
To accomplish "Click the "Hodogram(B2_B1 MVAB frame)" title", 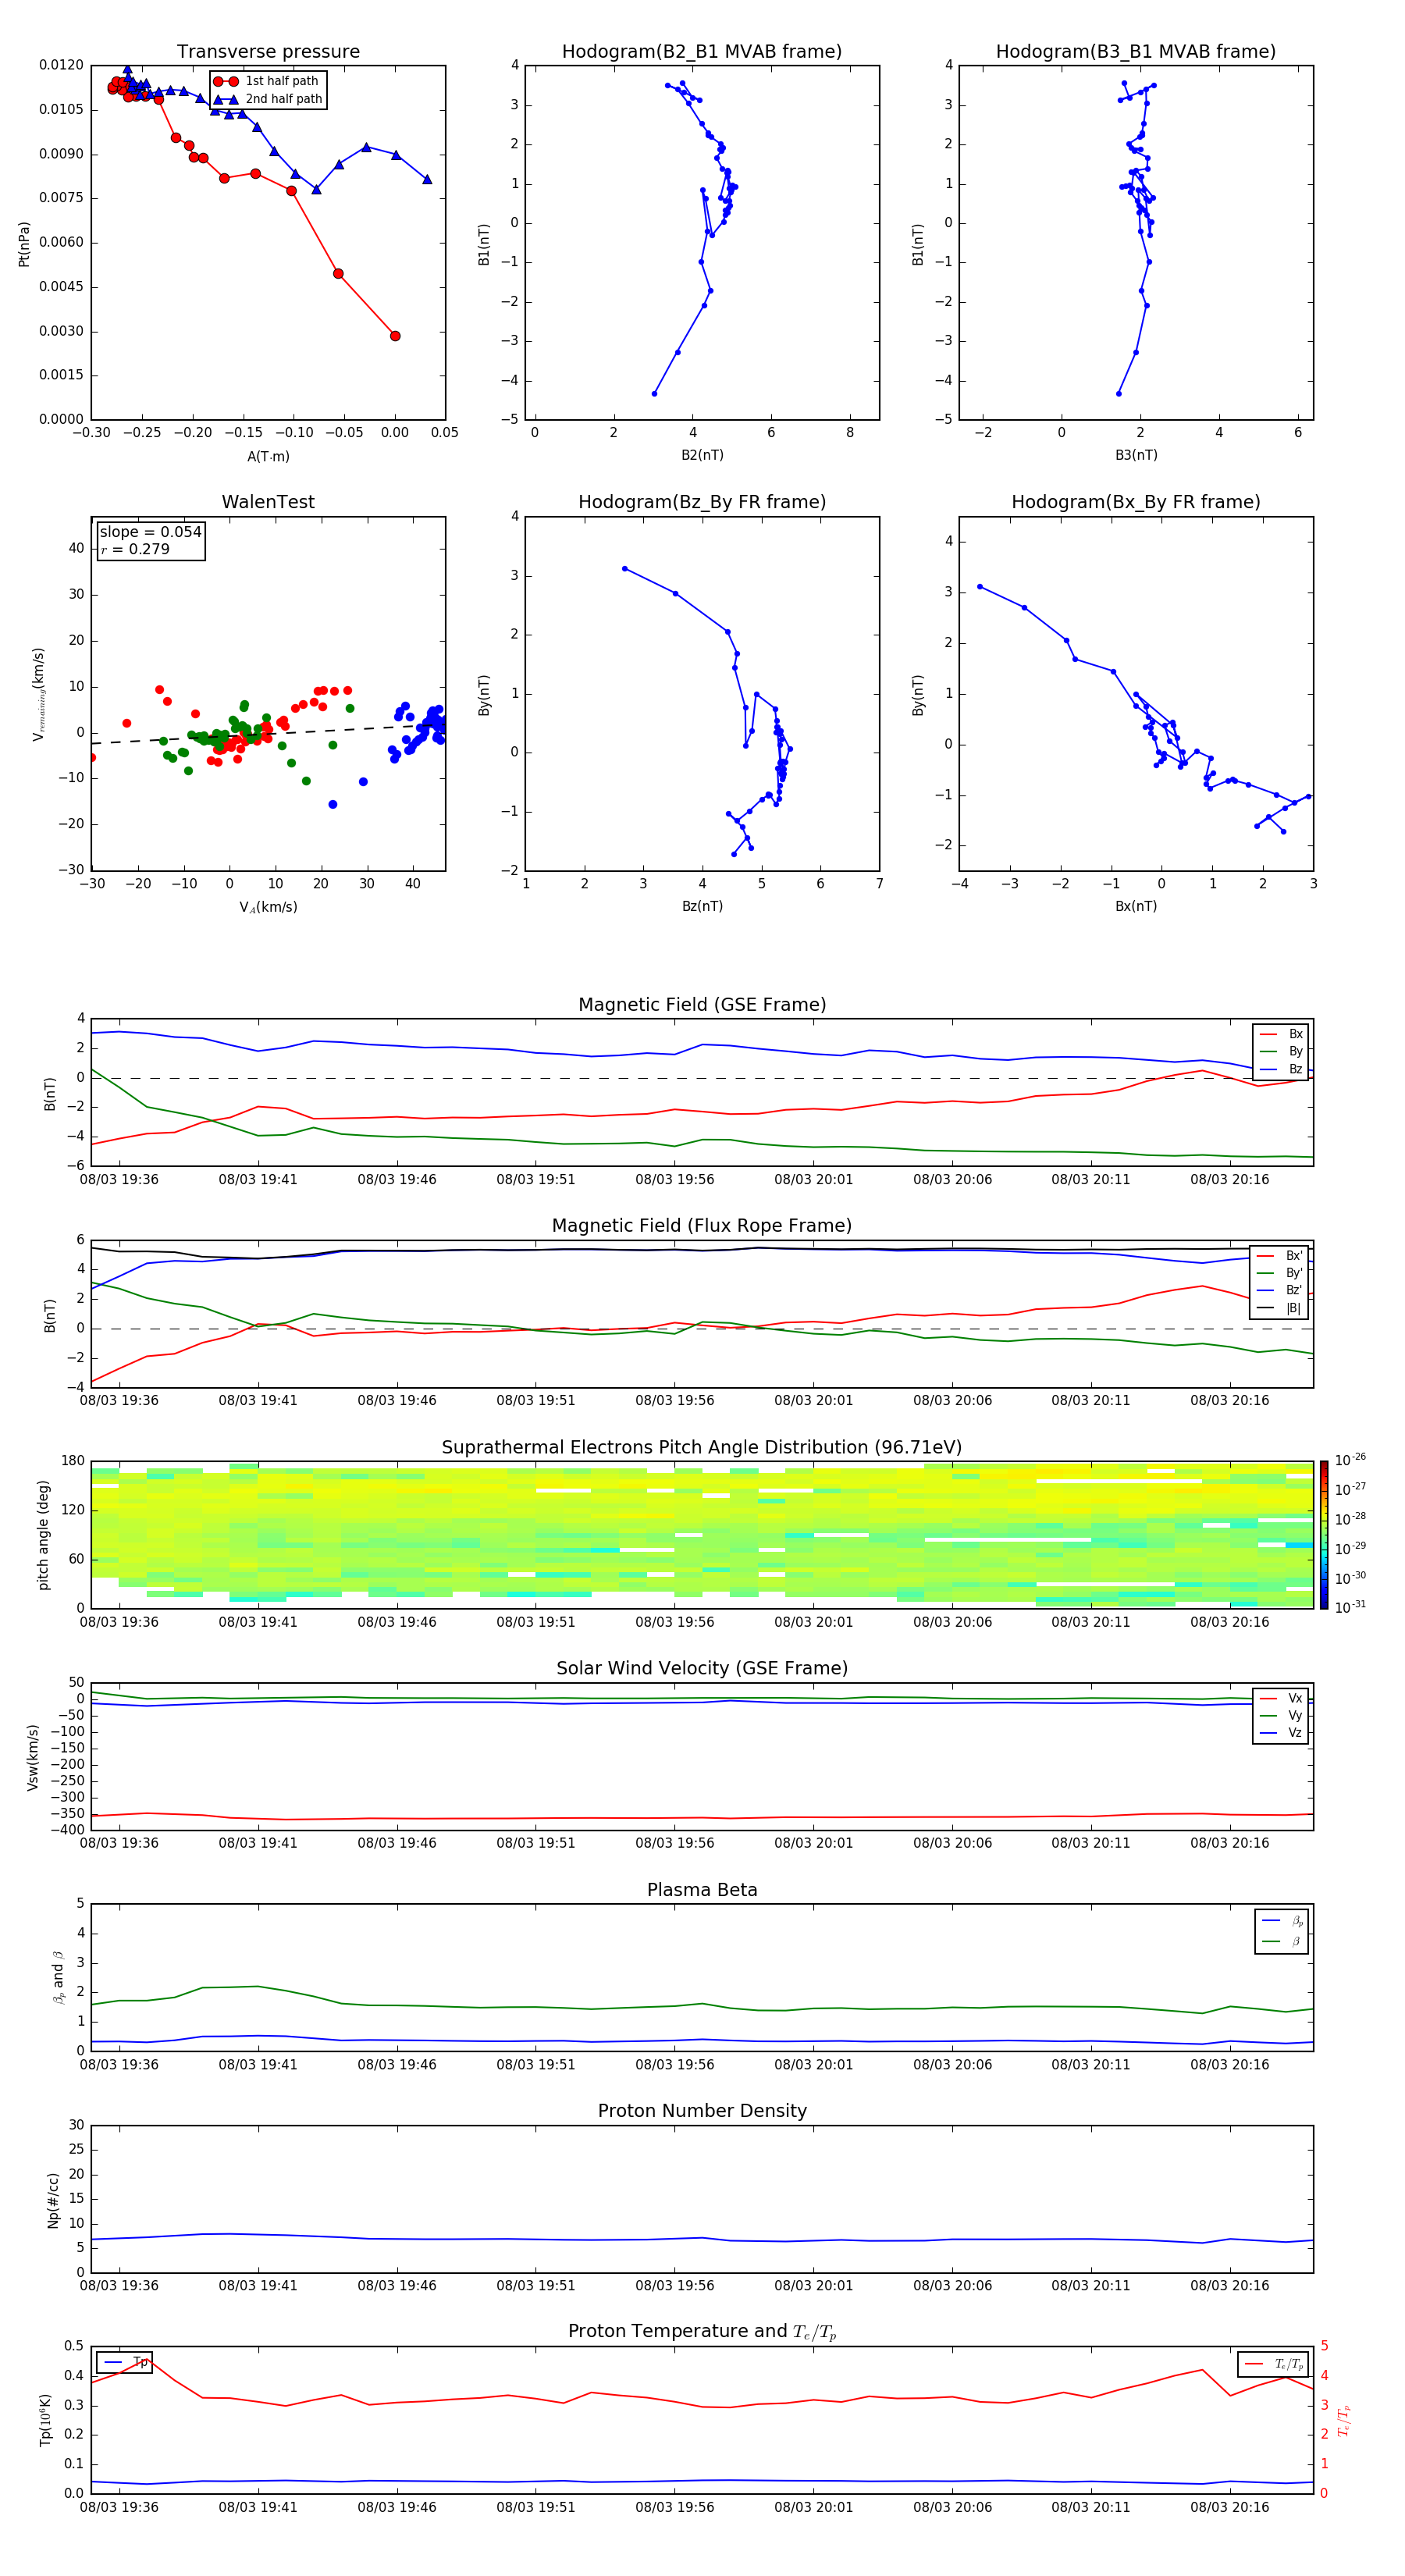I will tap(702, 52).
